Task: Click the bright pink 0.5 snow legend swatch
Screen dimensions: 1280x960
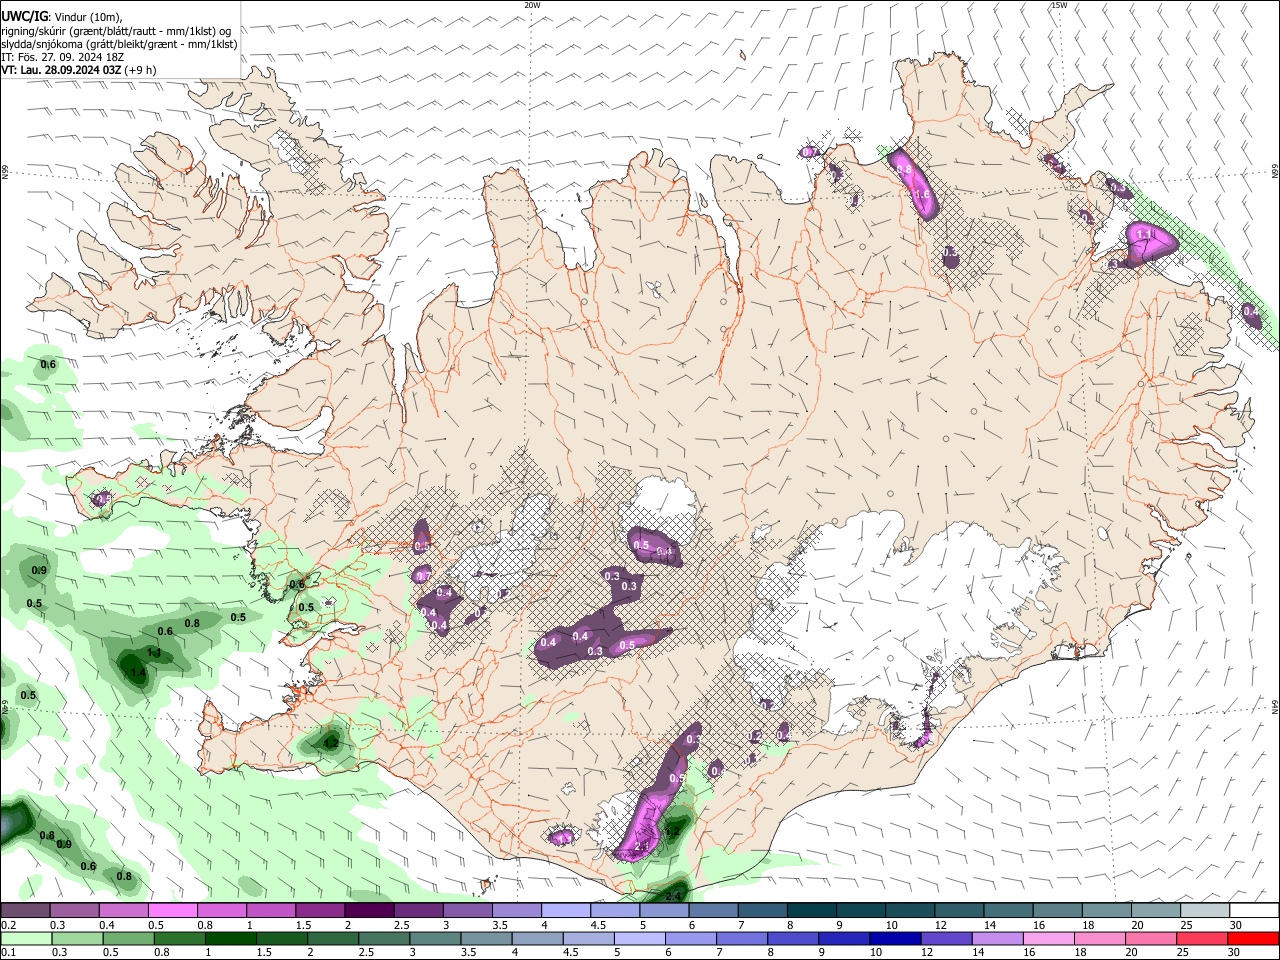Action: pos(172,911)
